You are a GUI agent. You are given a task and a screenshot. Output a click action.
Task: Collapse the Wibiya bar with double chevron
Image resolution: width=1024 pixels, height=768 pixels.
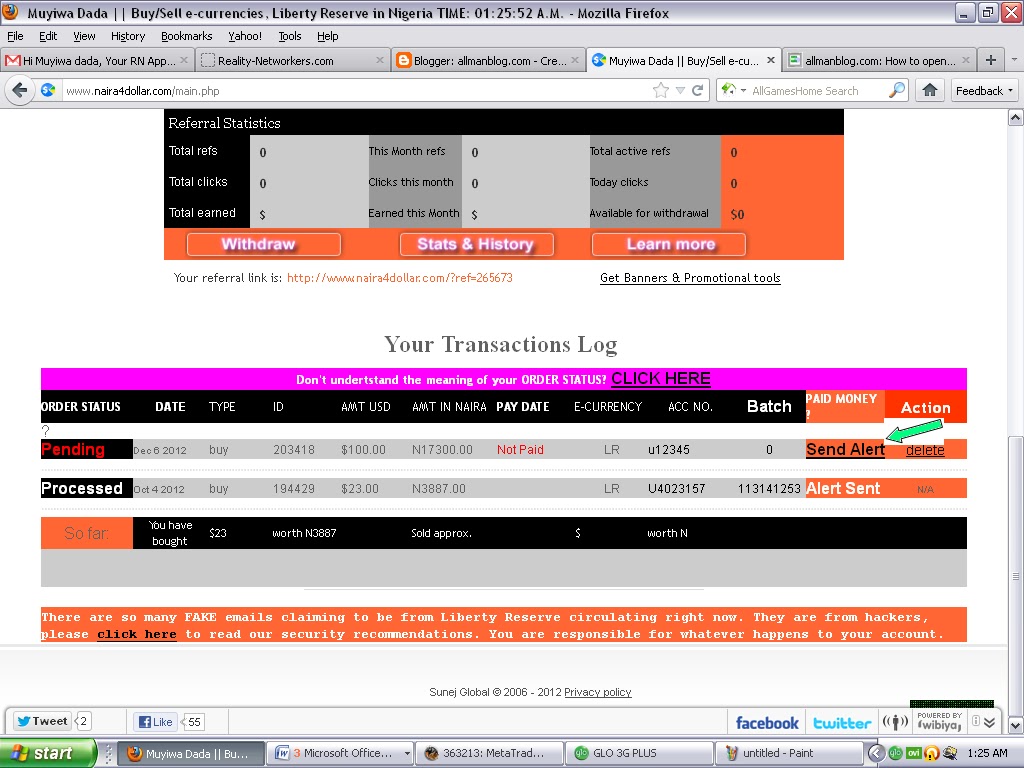point(989,722)
